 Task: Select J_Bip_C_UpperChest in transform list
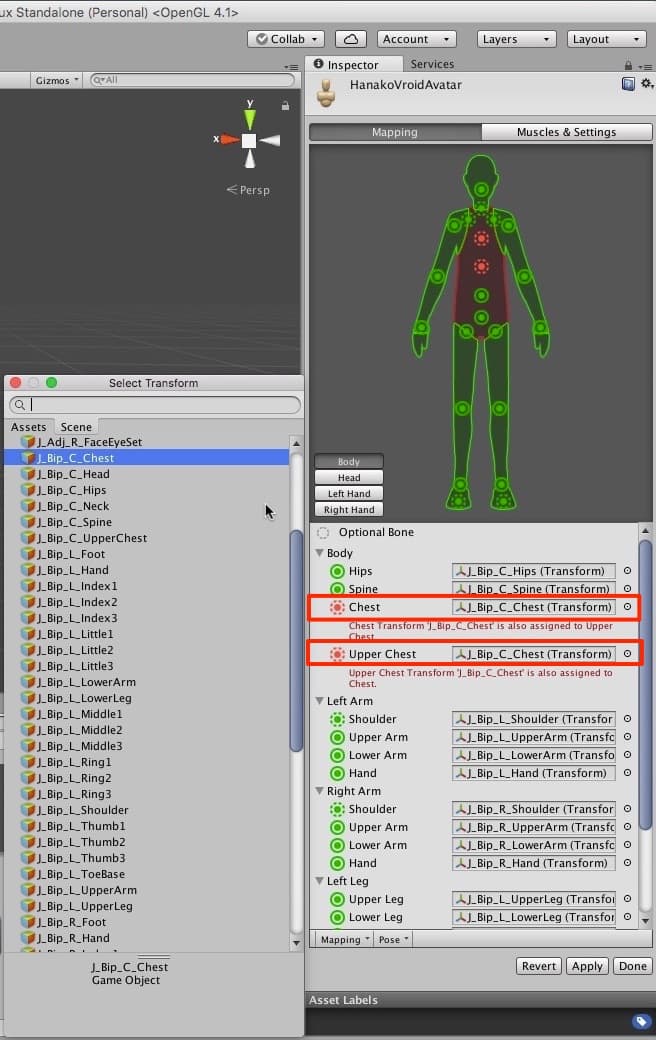click(92, 538)
